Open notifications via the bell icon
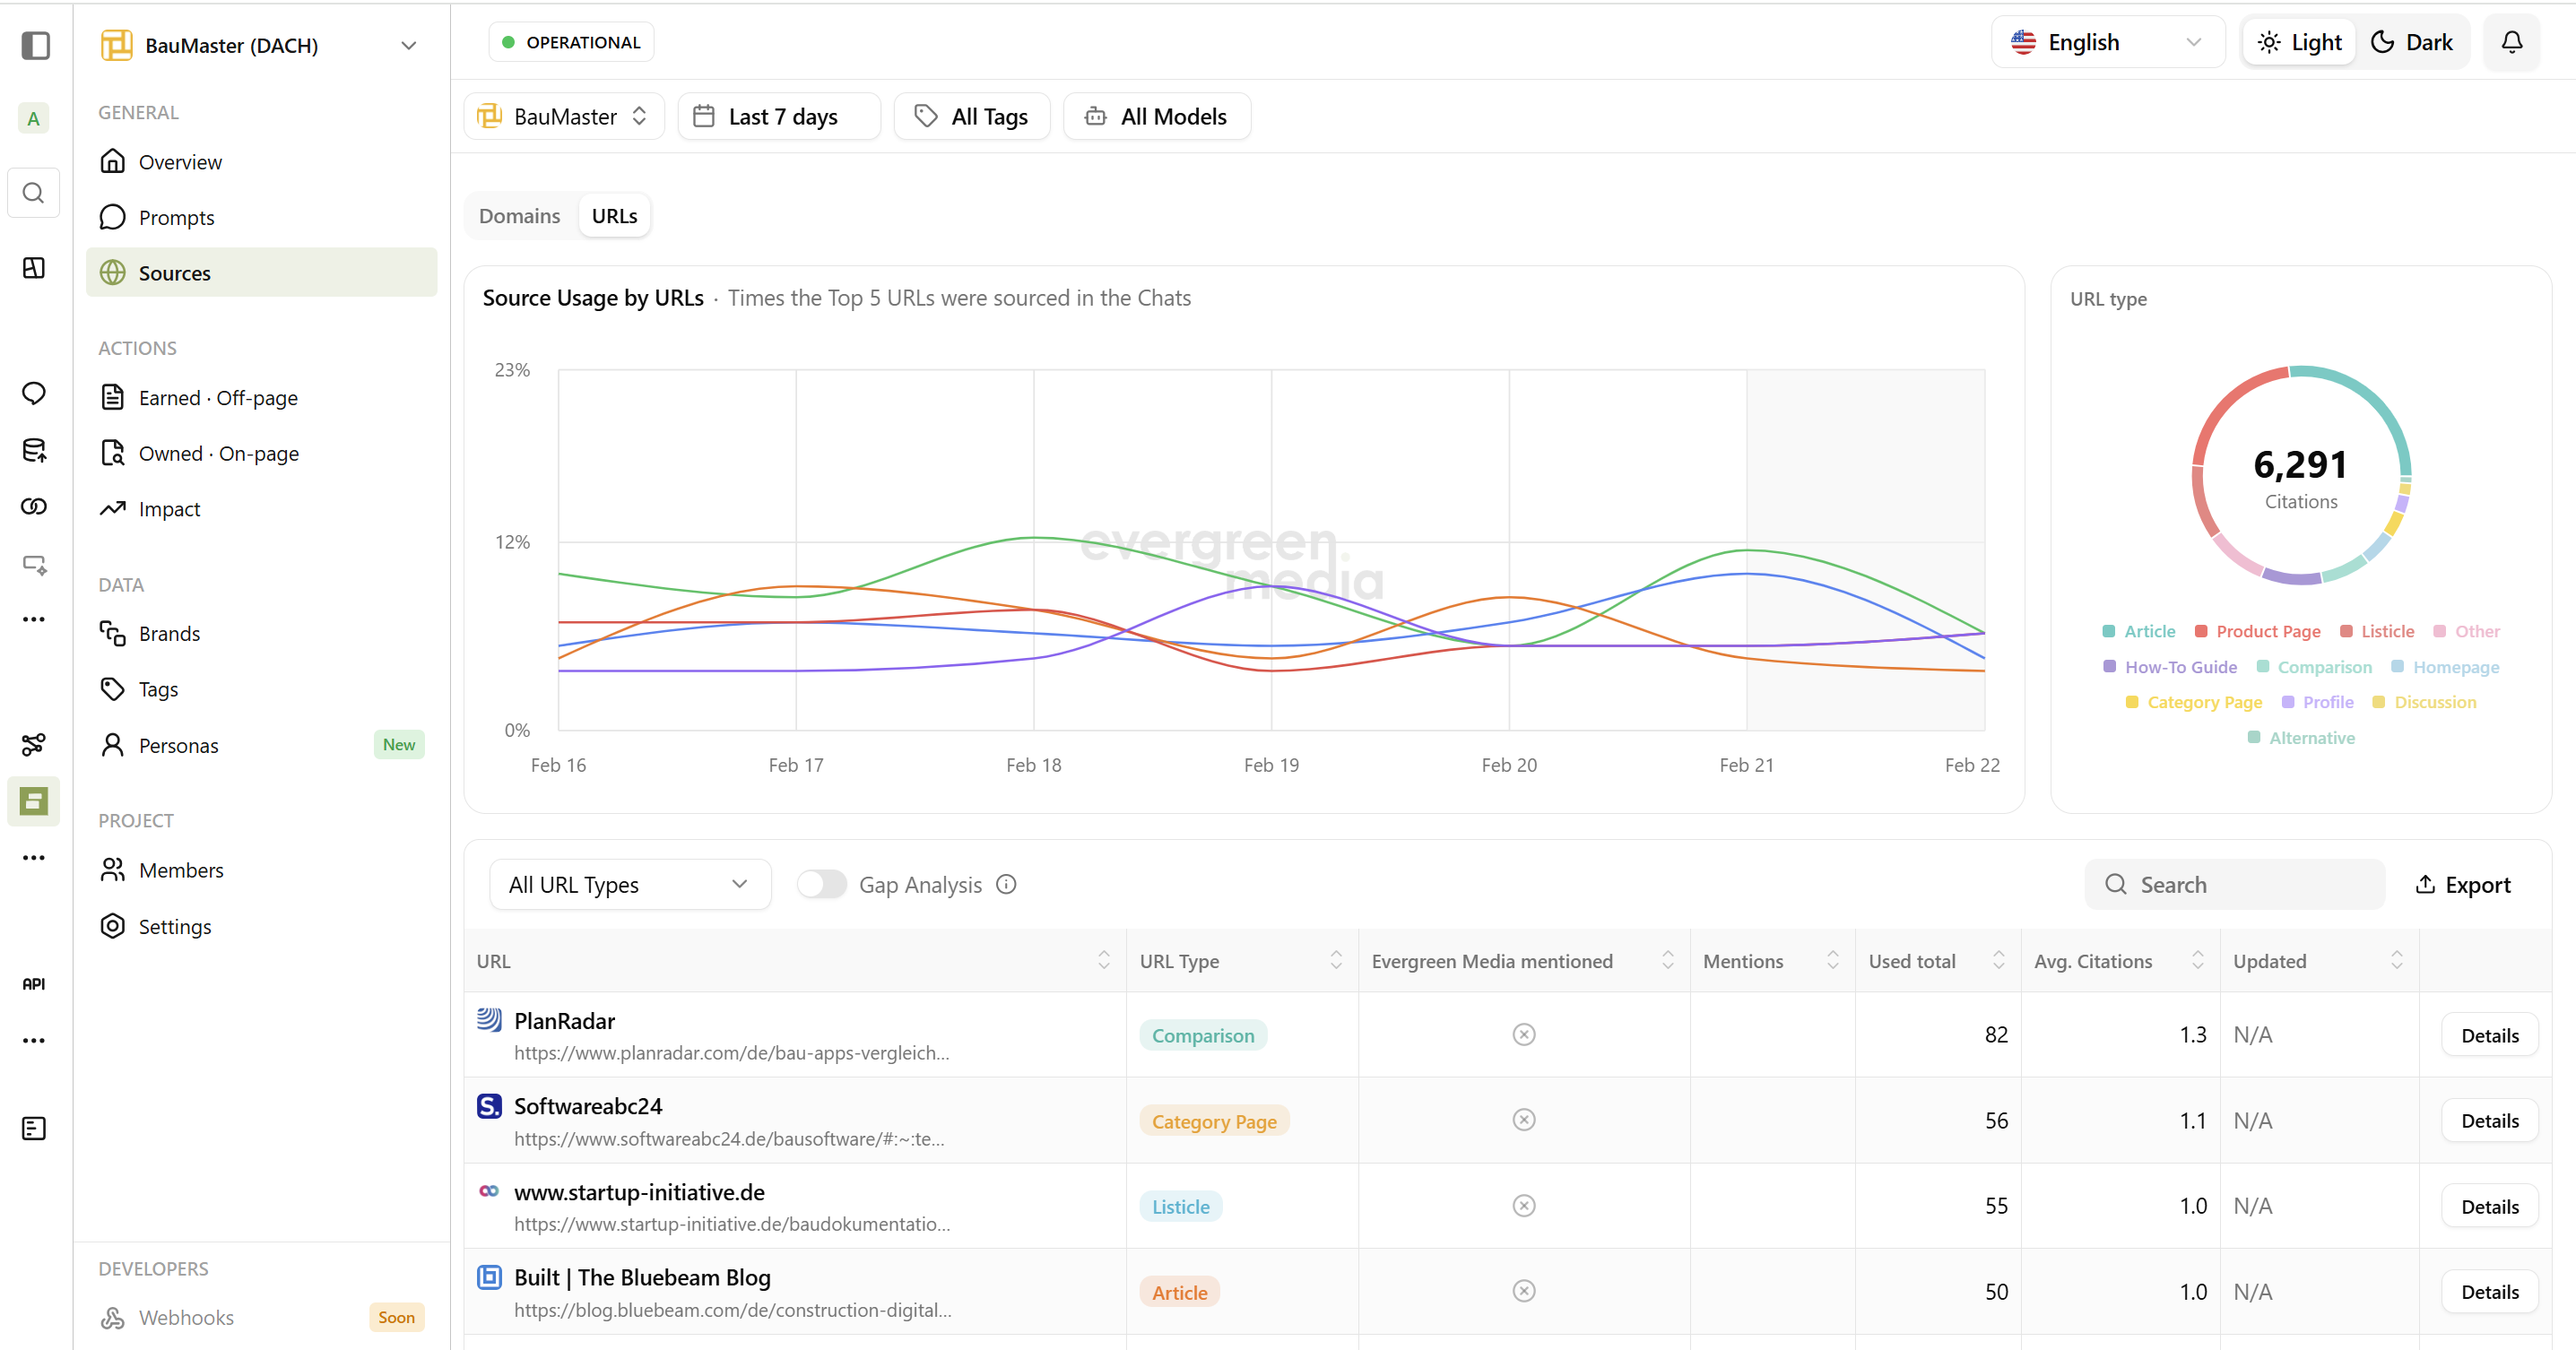The height and width of the screenshot is (1350, 2576). (x=2511, y=42)
